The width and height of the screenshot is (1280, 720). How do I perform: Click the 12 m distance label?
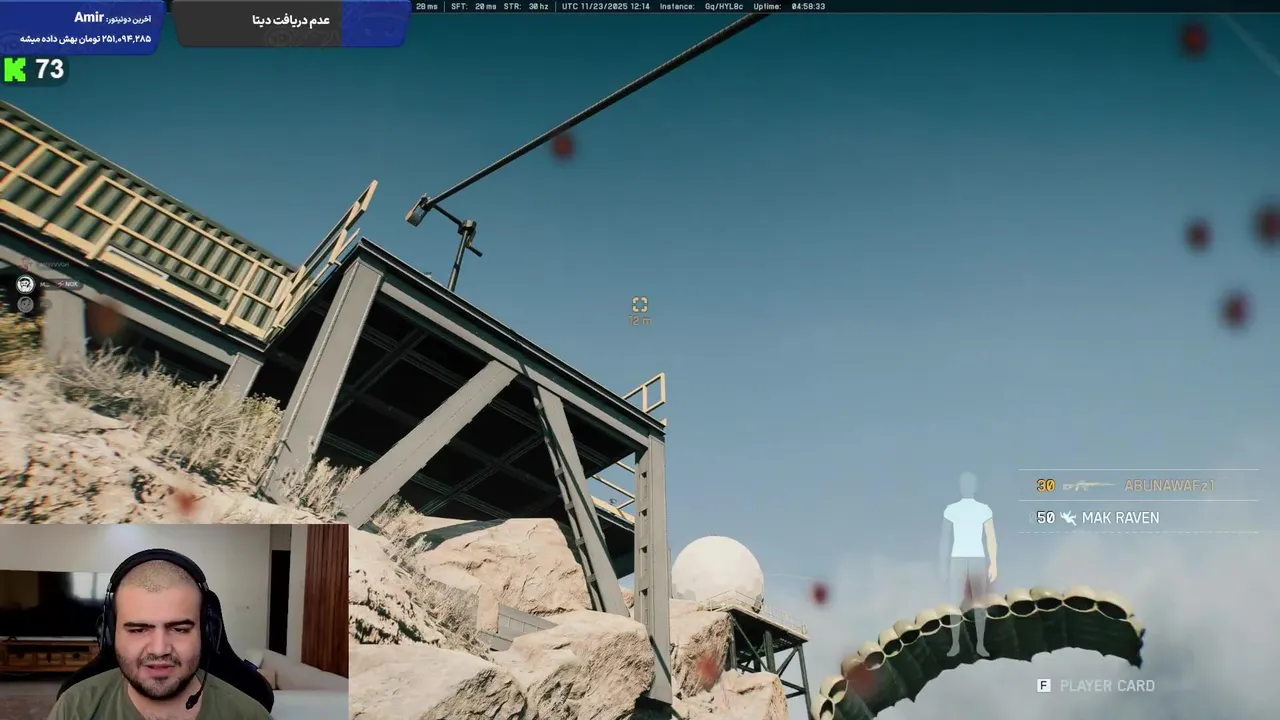coord(640,321)
